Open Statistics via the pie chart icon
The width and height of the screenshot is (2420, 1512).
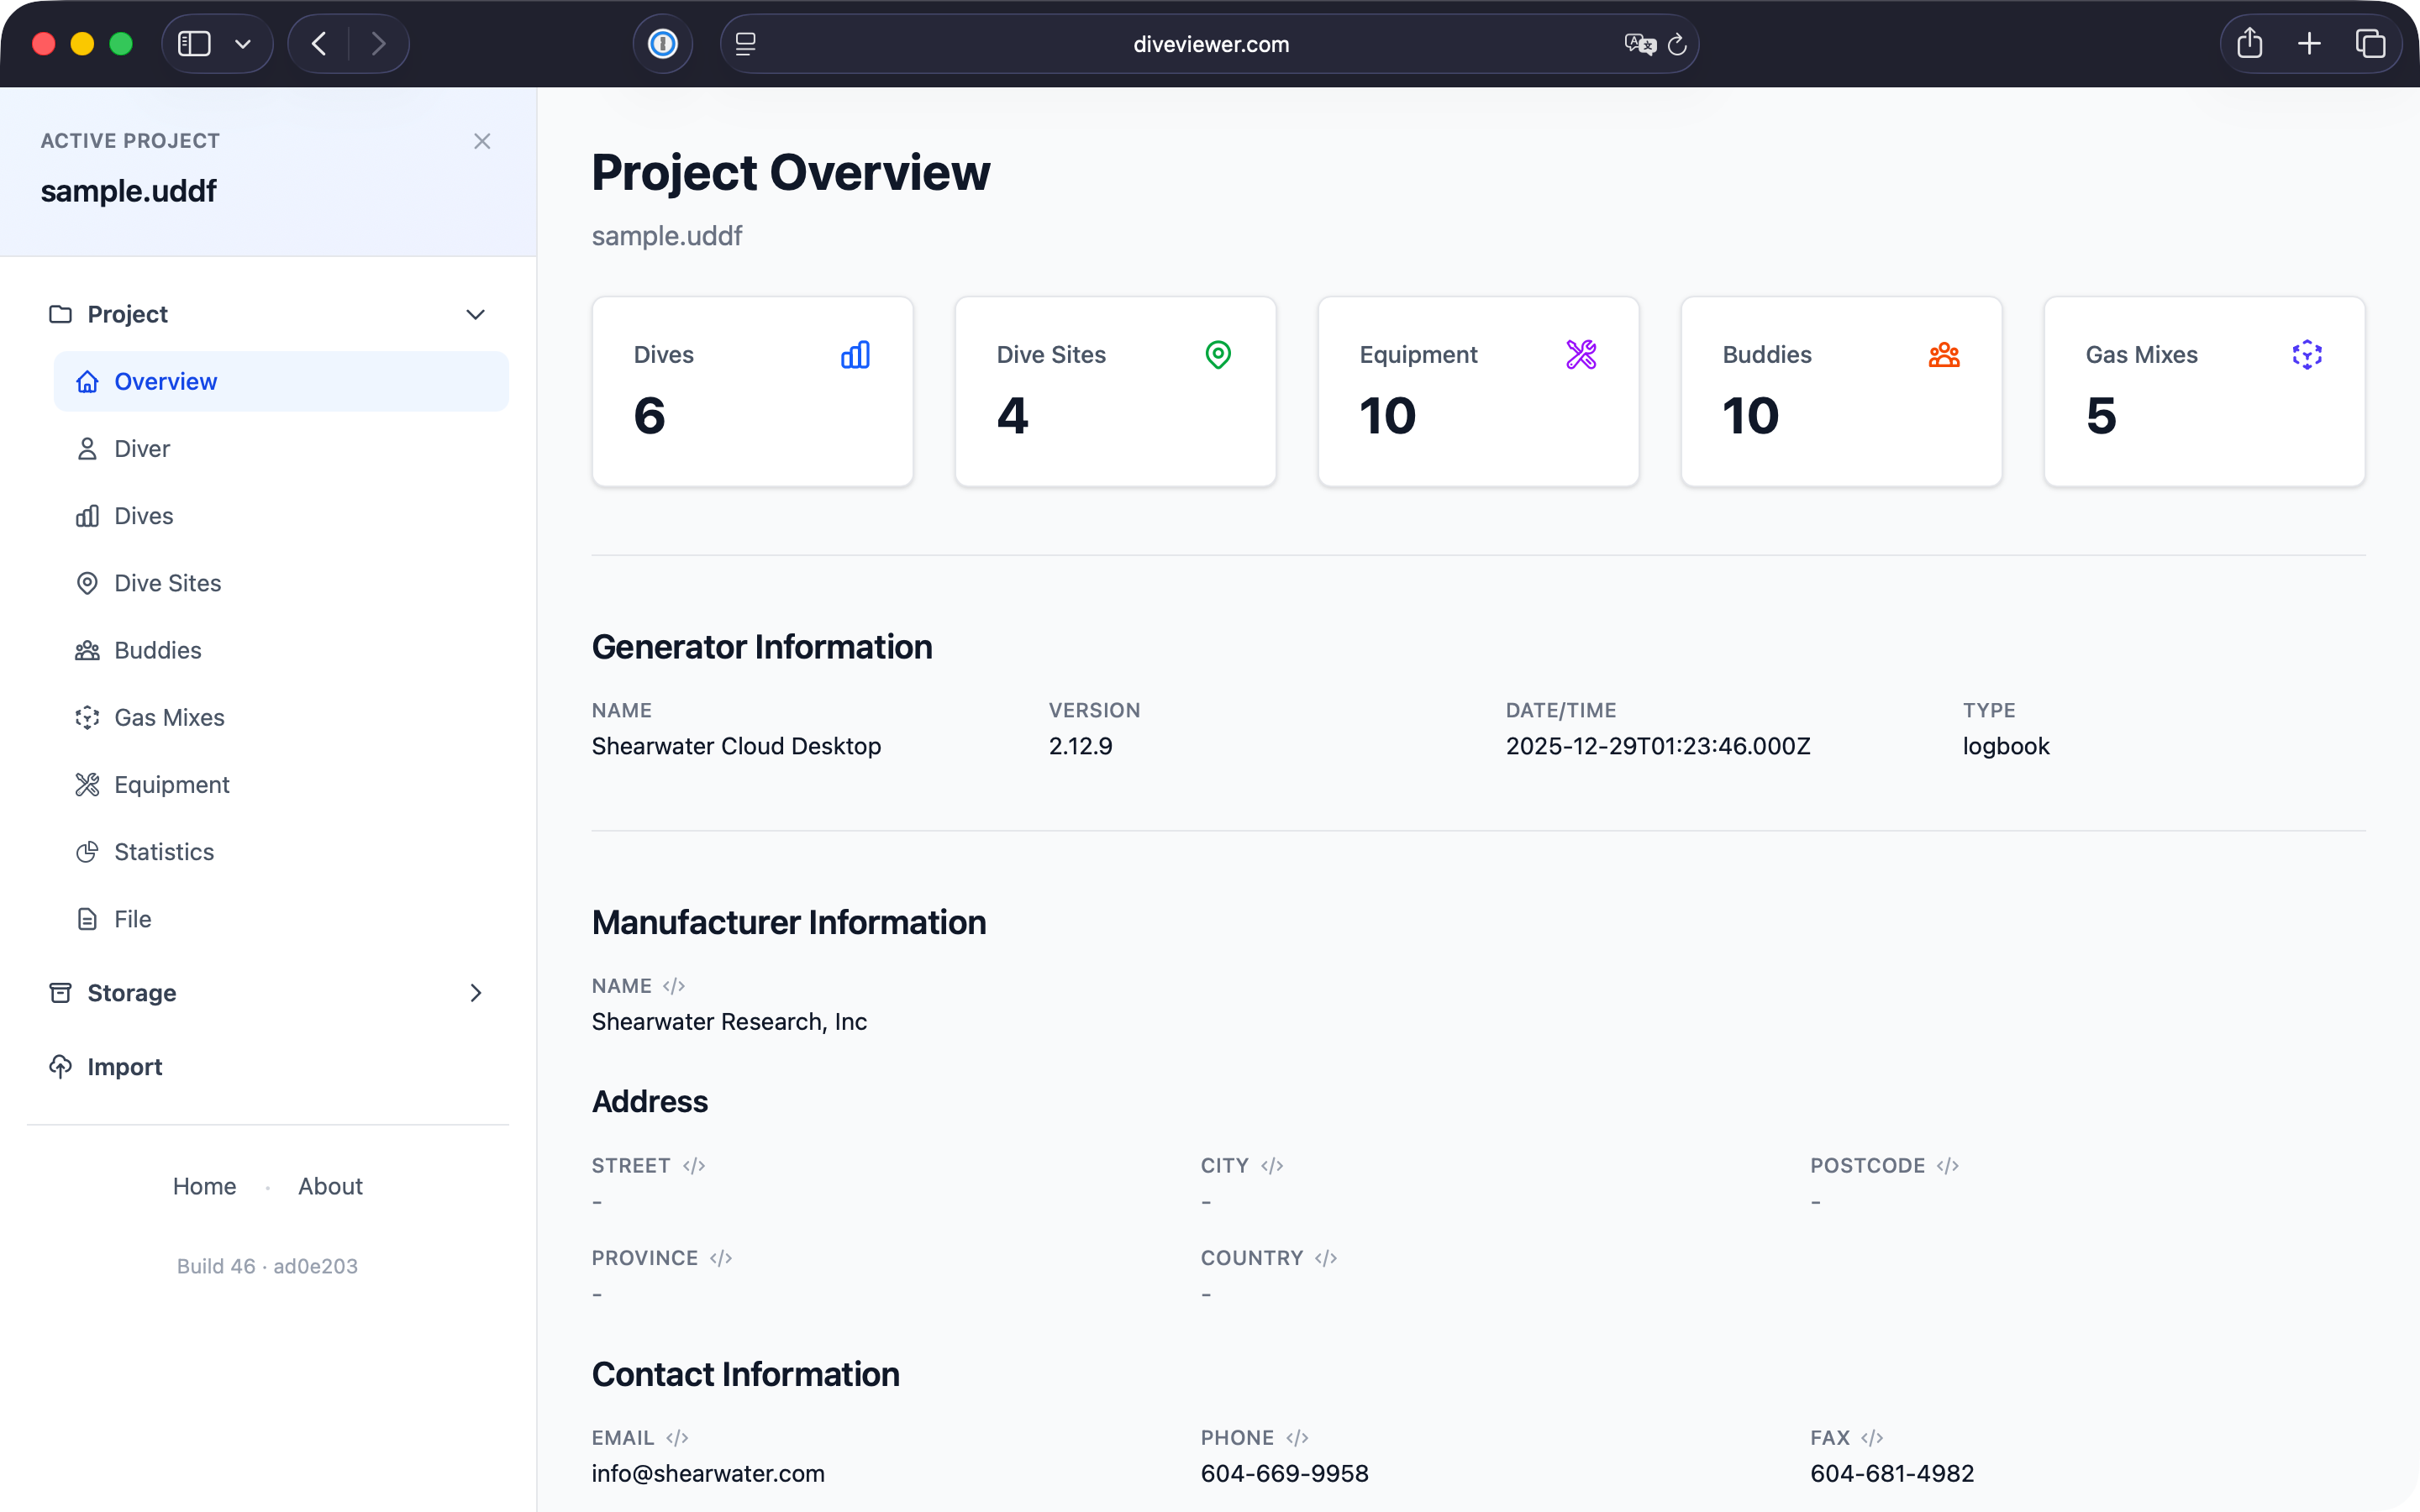(x=87, y=851)
